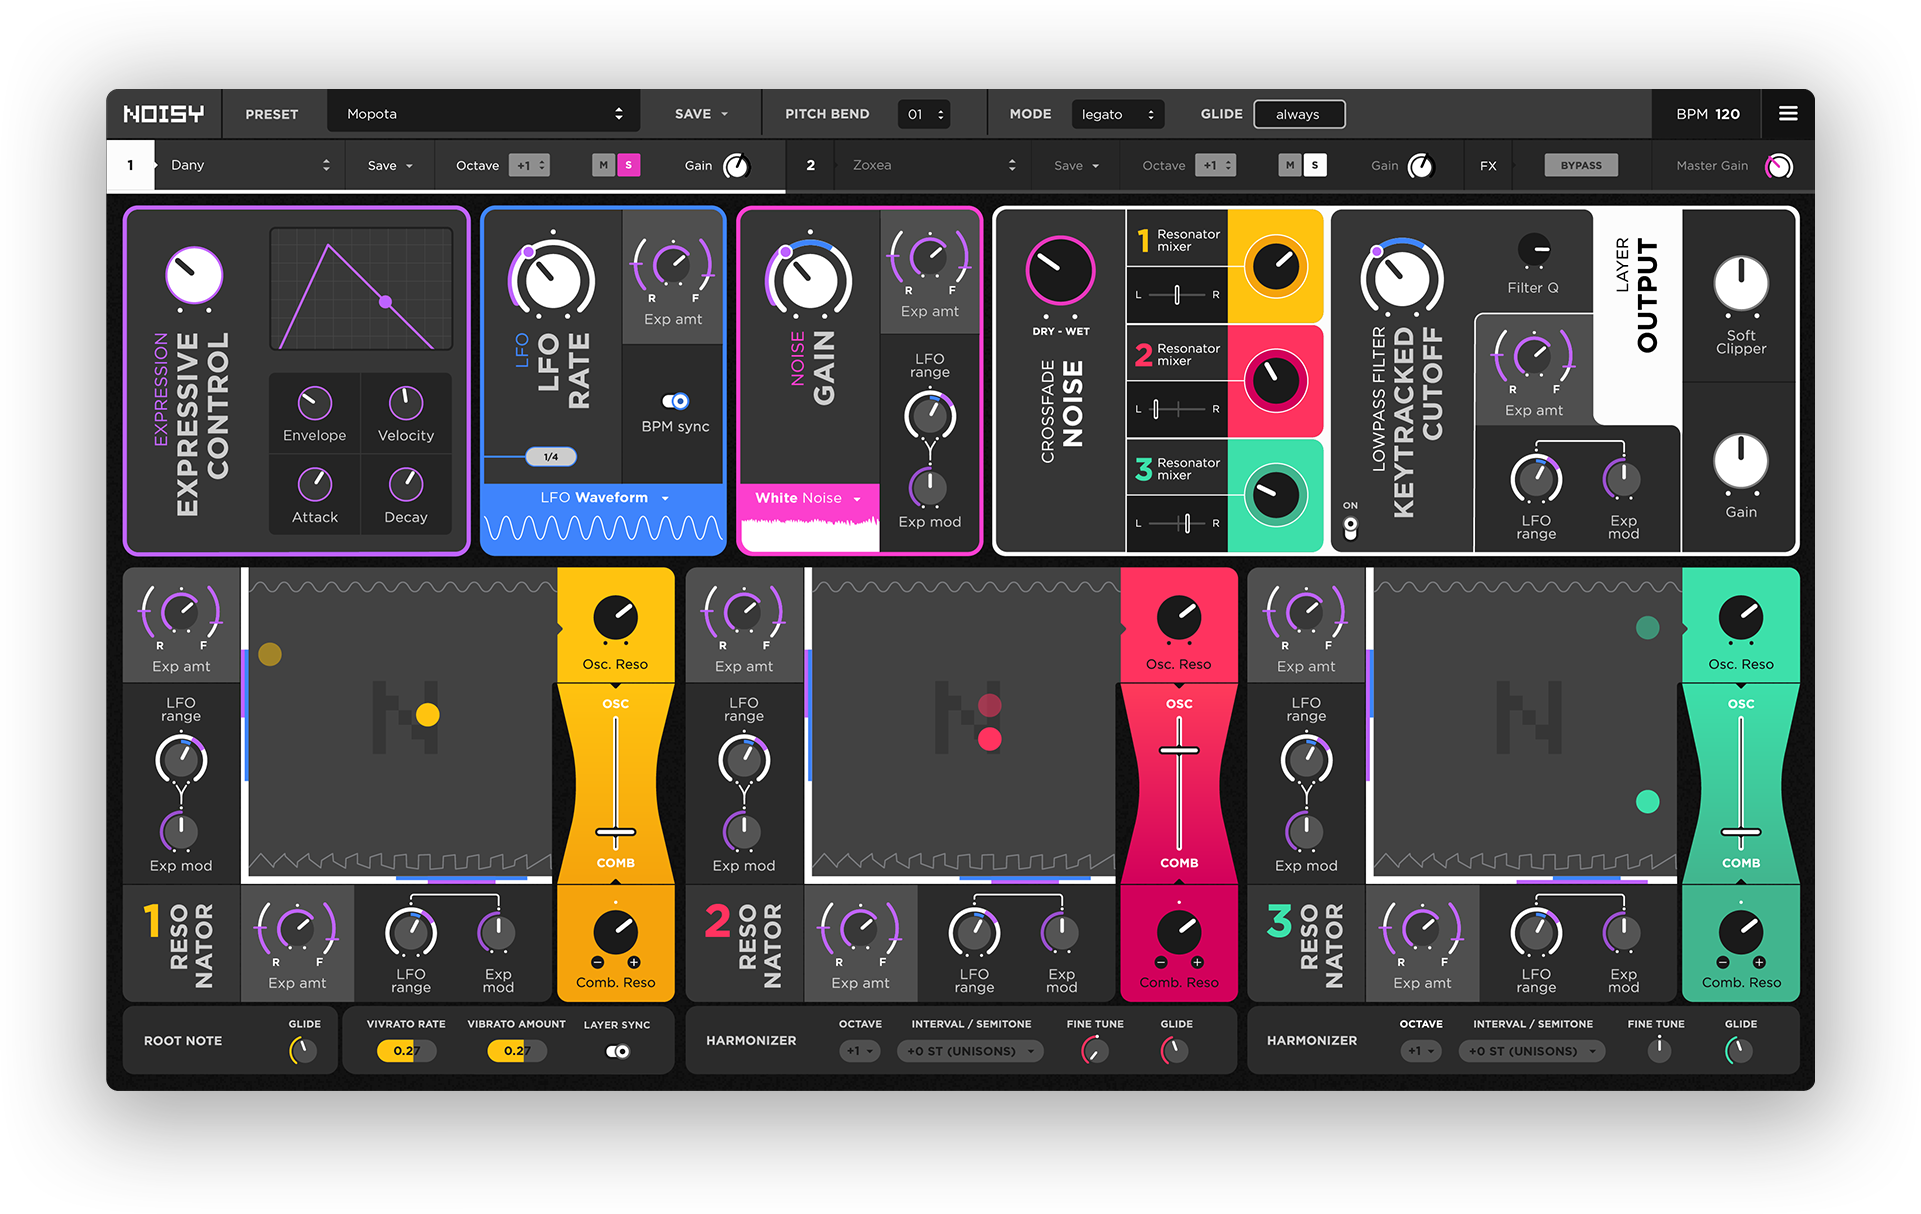
Task: Open the White Noise type selector
Action: [x=807, y=498]
